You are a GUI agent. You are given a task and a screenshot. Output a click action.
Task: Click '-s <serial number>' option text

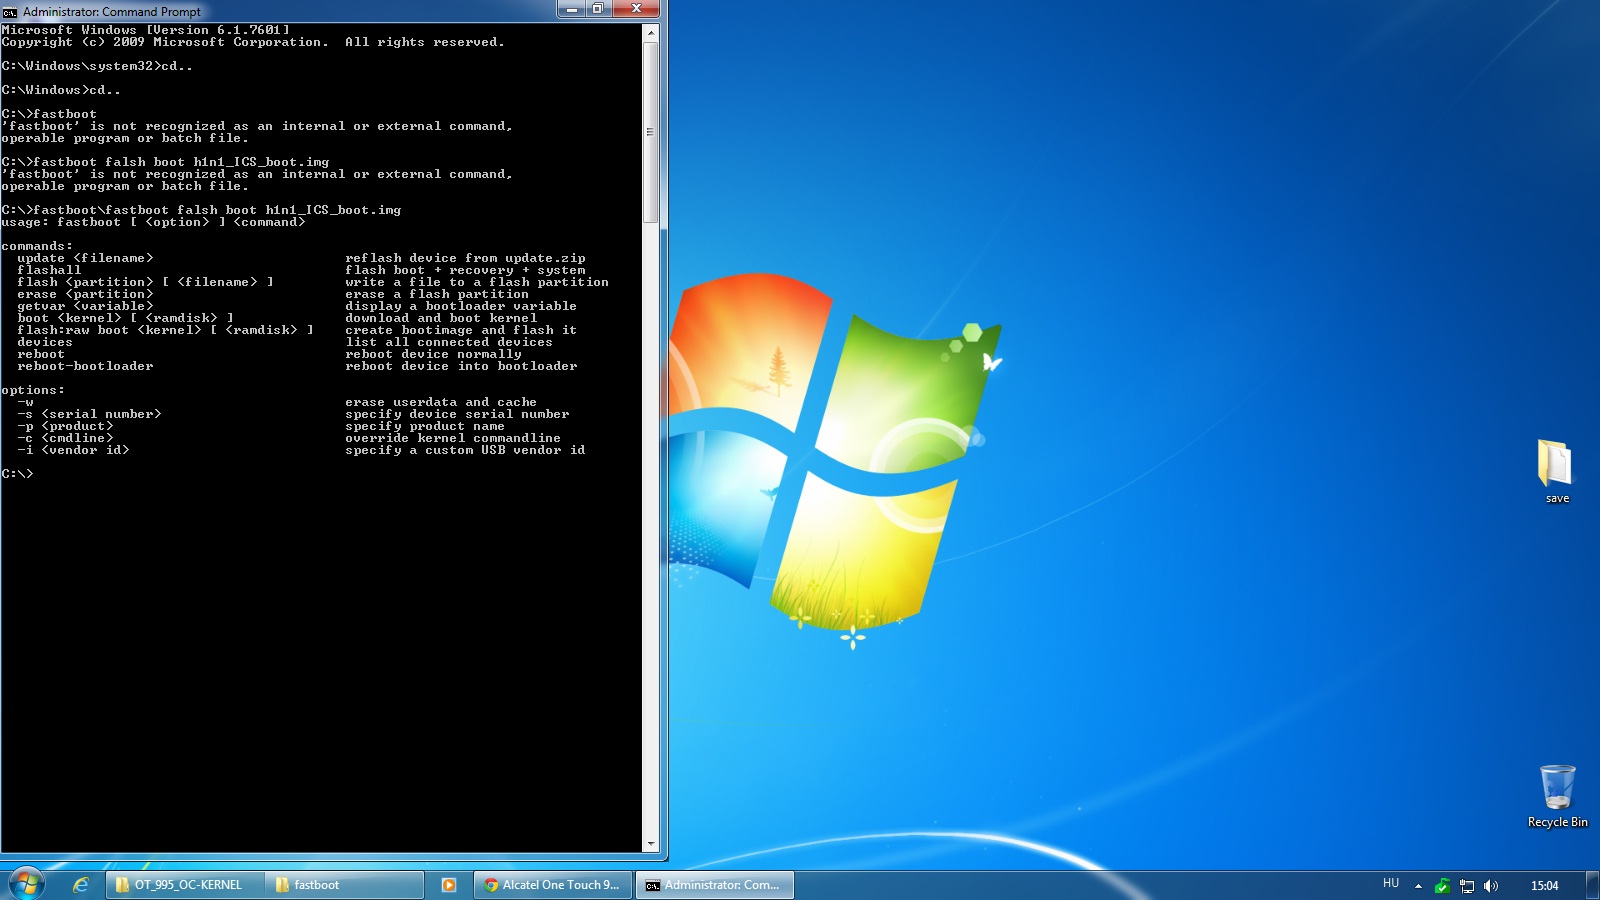89,414
